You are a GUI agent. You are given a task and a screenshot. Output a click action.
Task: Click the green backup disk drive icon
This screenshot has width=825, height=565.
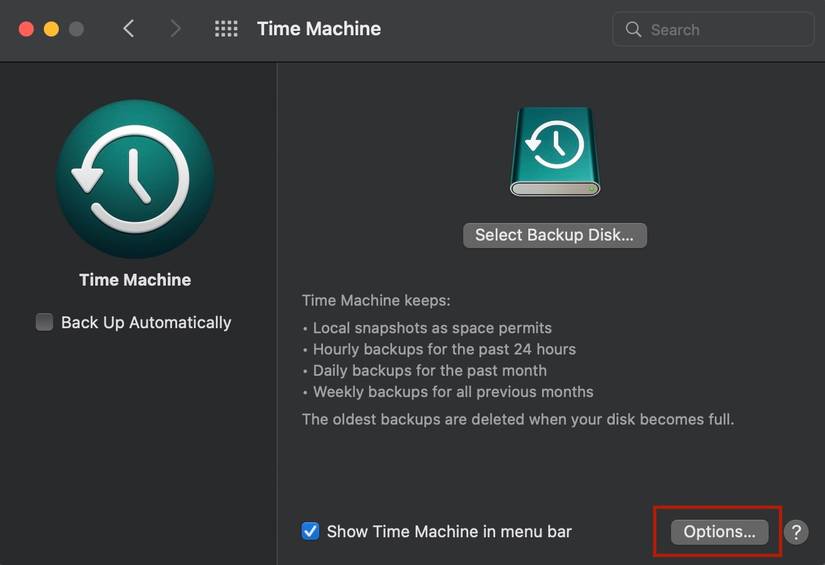click(555, 151)
